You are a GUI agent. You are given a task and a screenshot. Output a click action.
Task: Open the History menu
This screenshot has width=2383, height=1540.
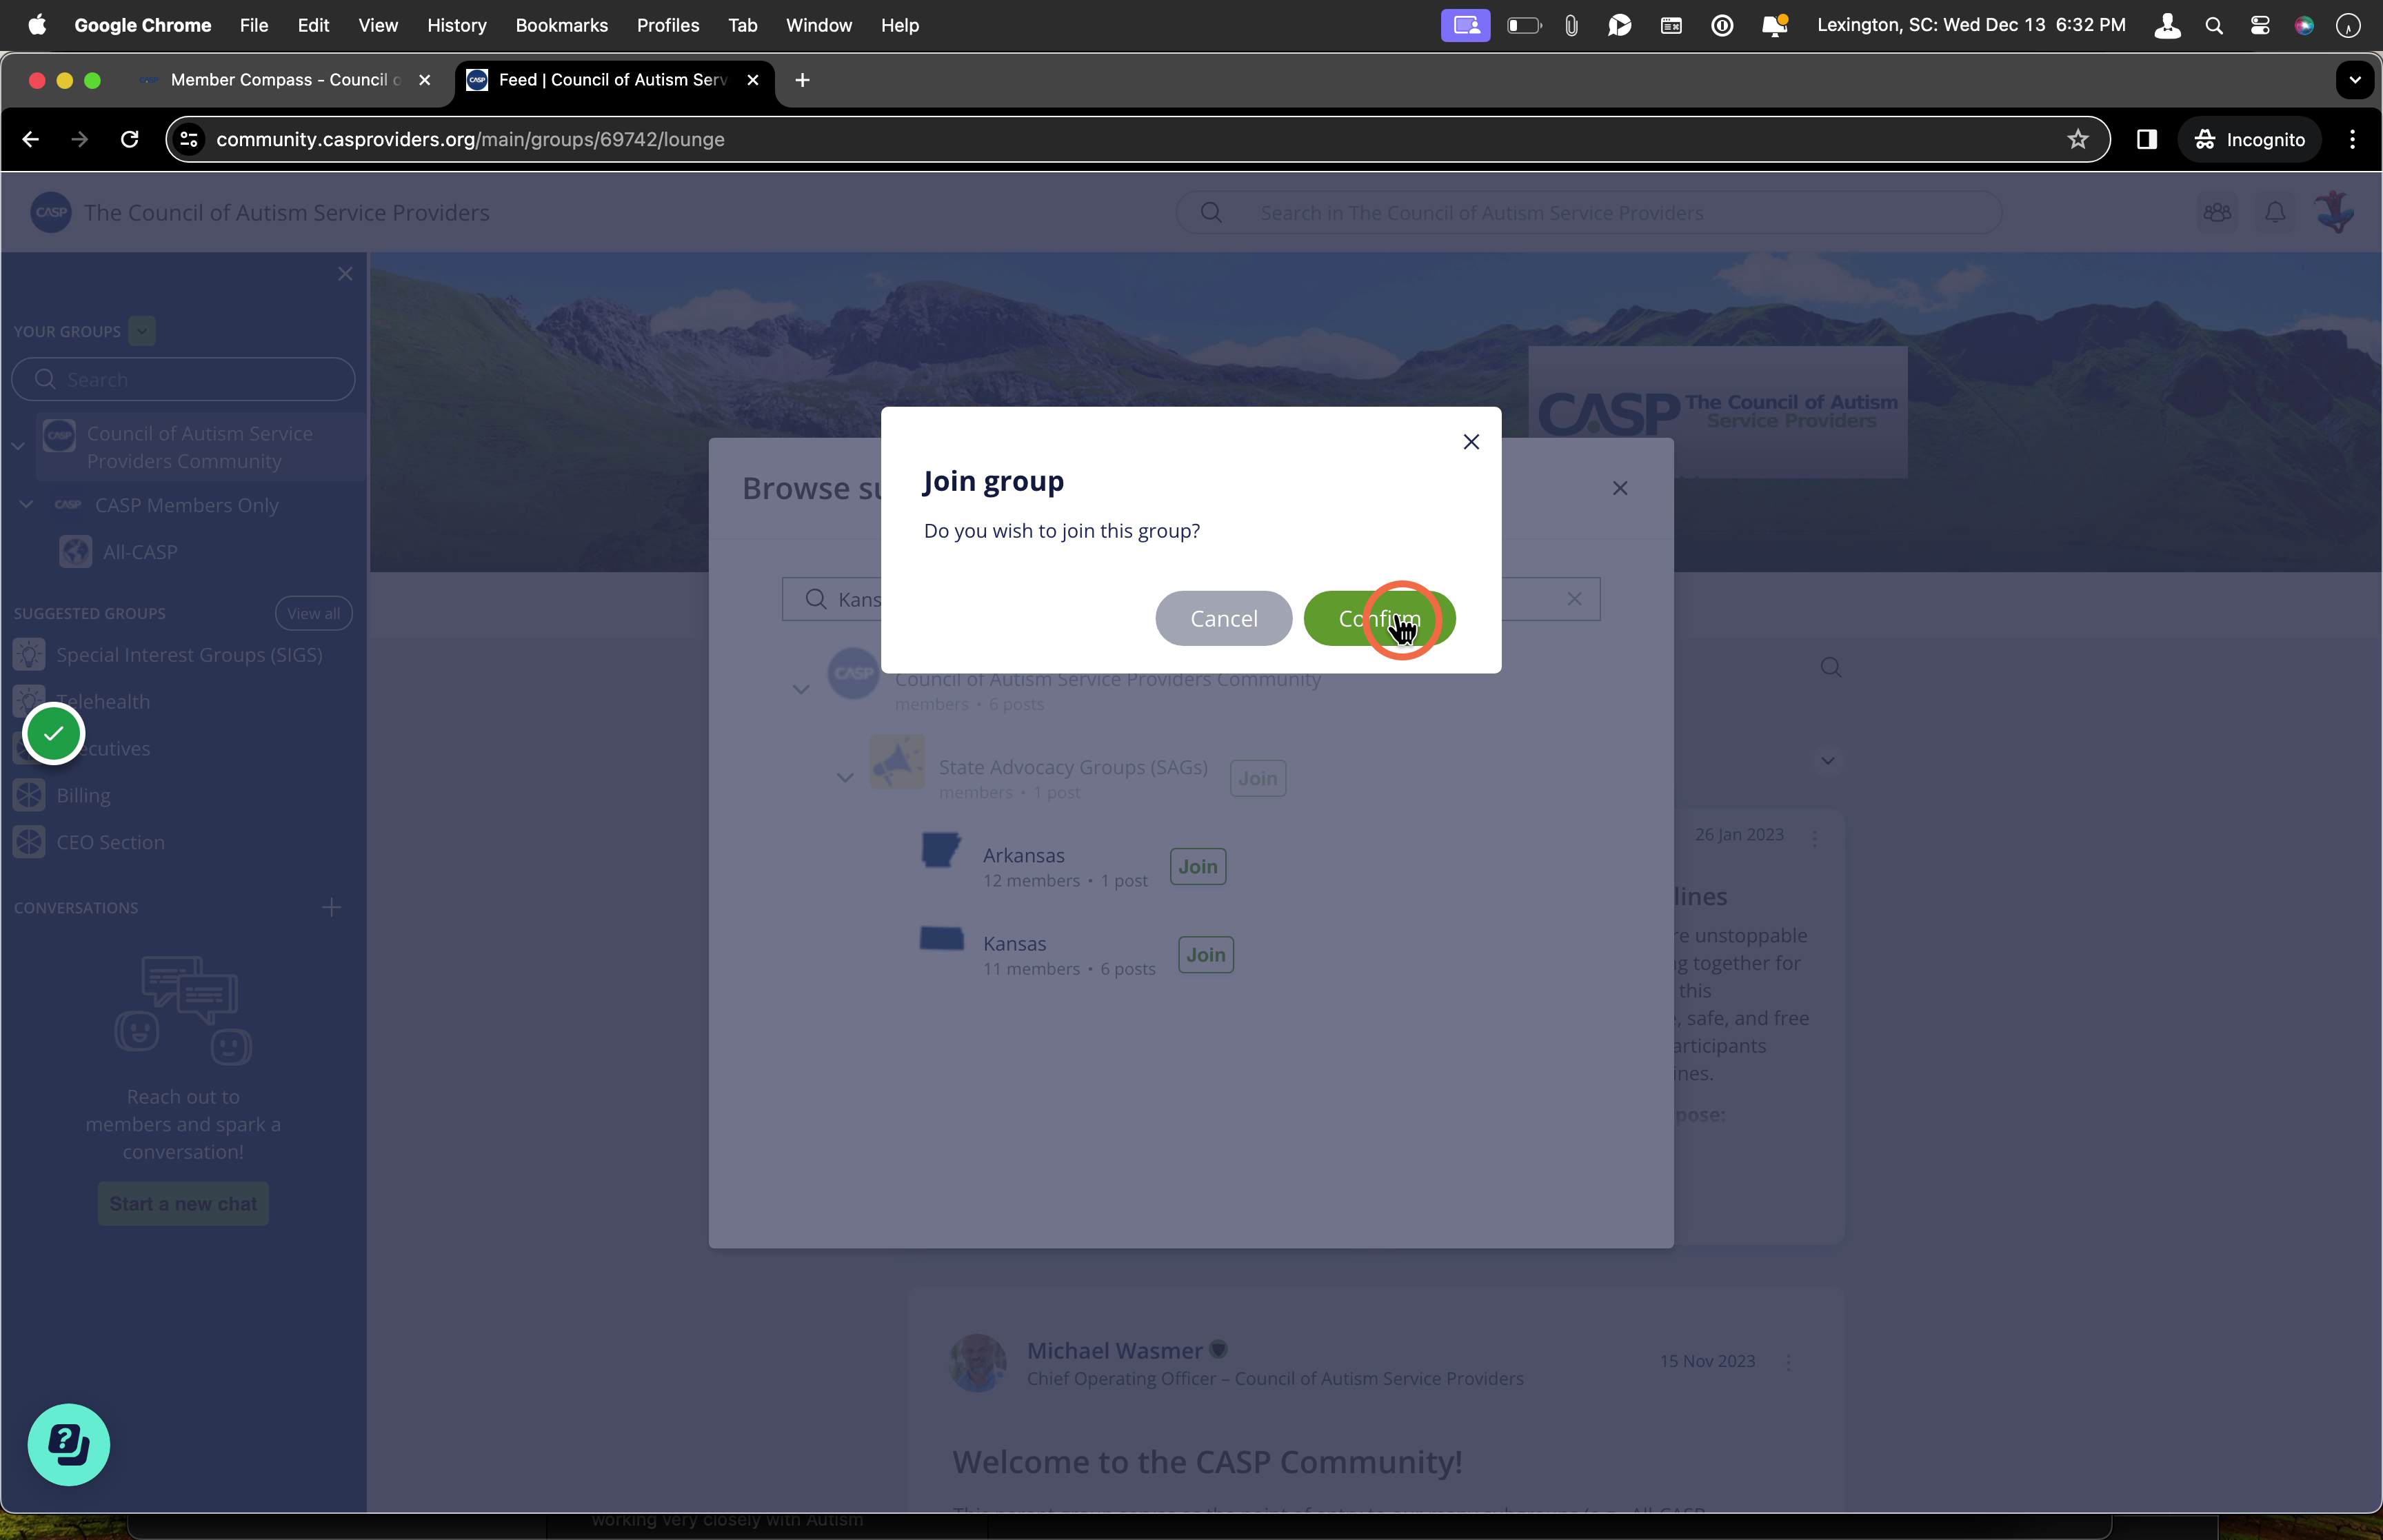[457, 25]
